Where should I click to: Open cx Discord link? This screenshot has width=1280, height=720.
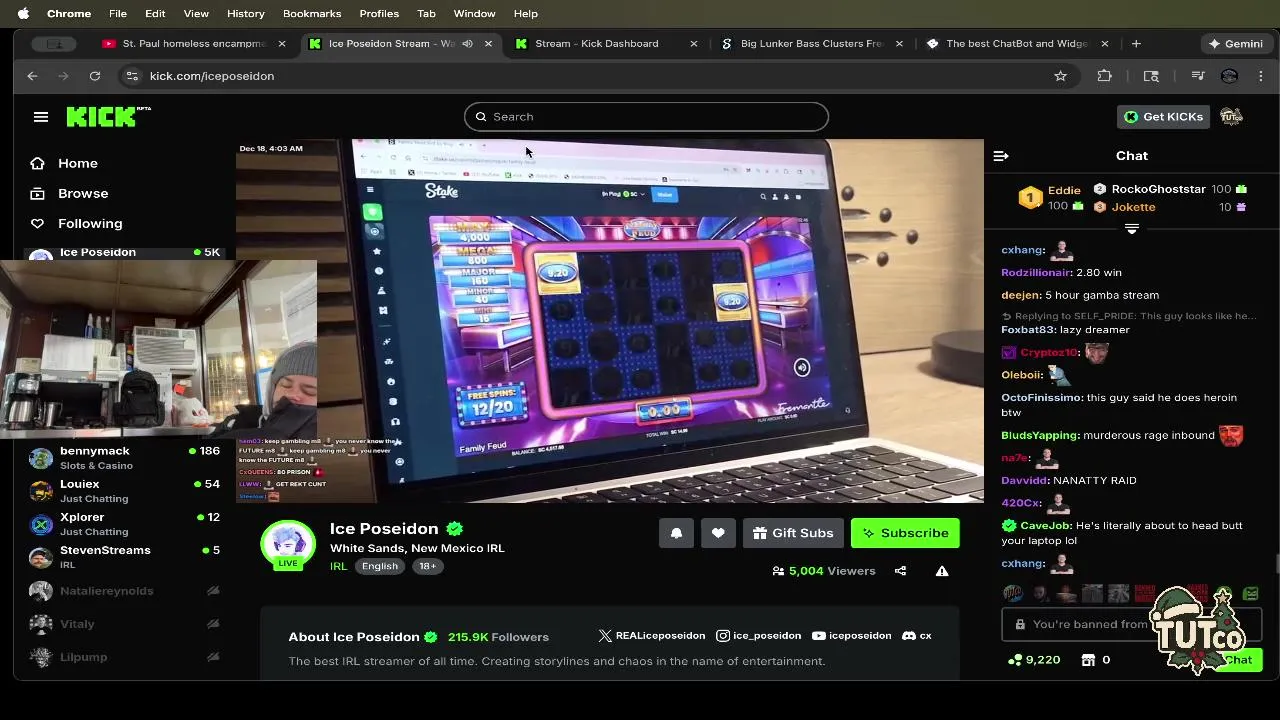[916, 636]
